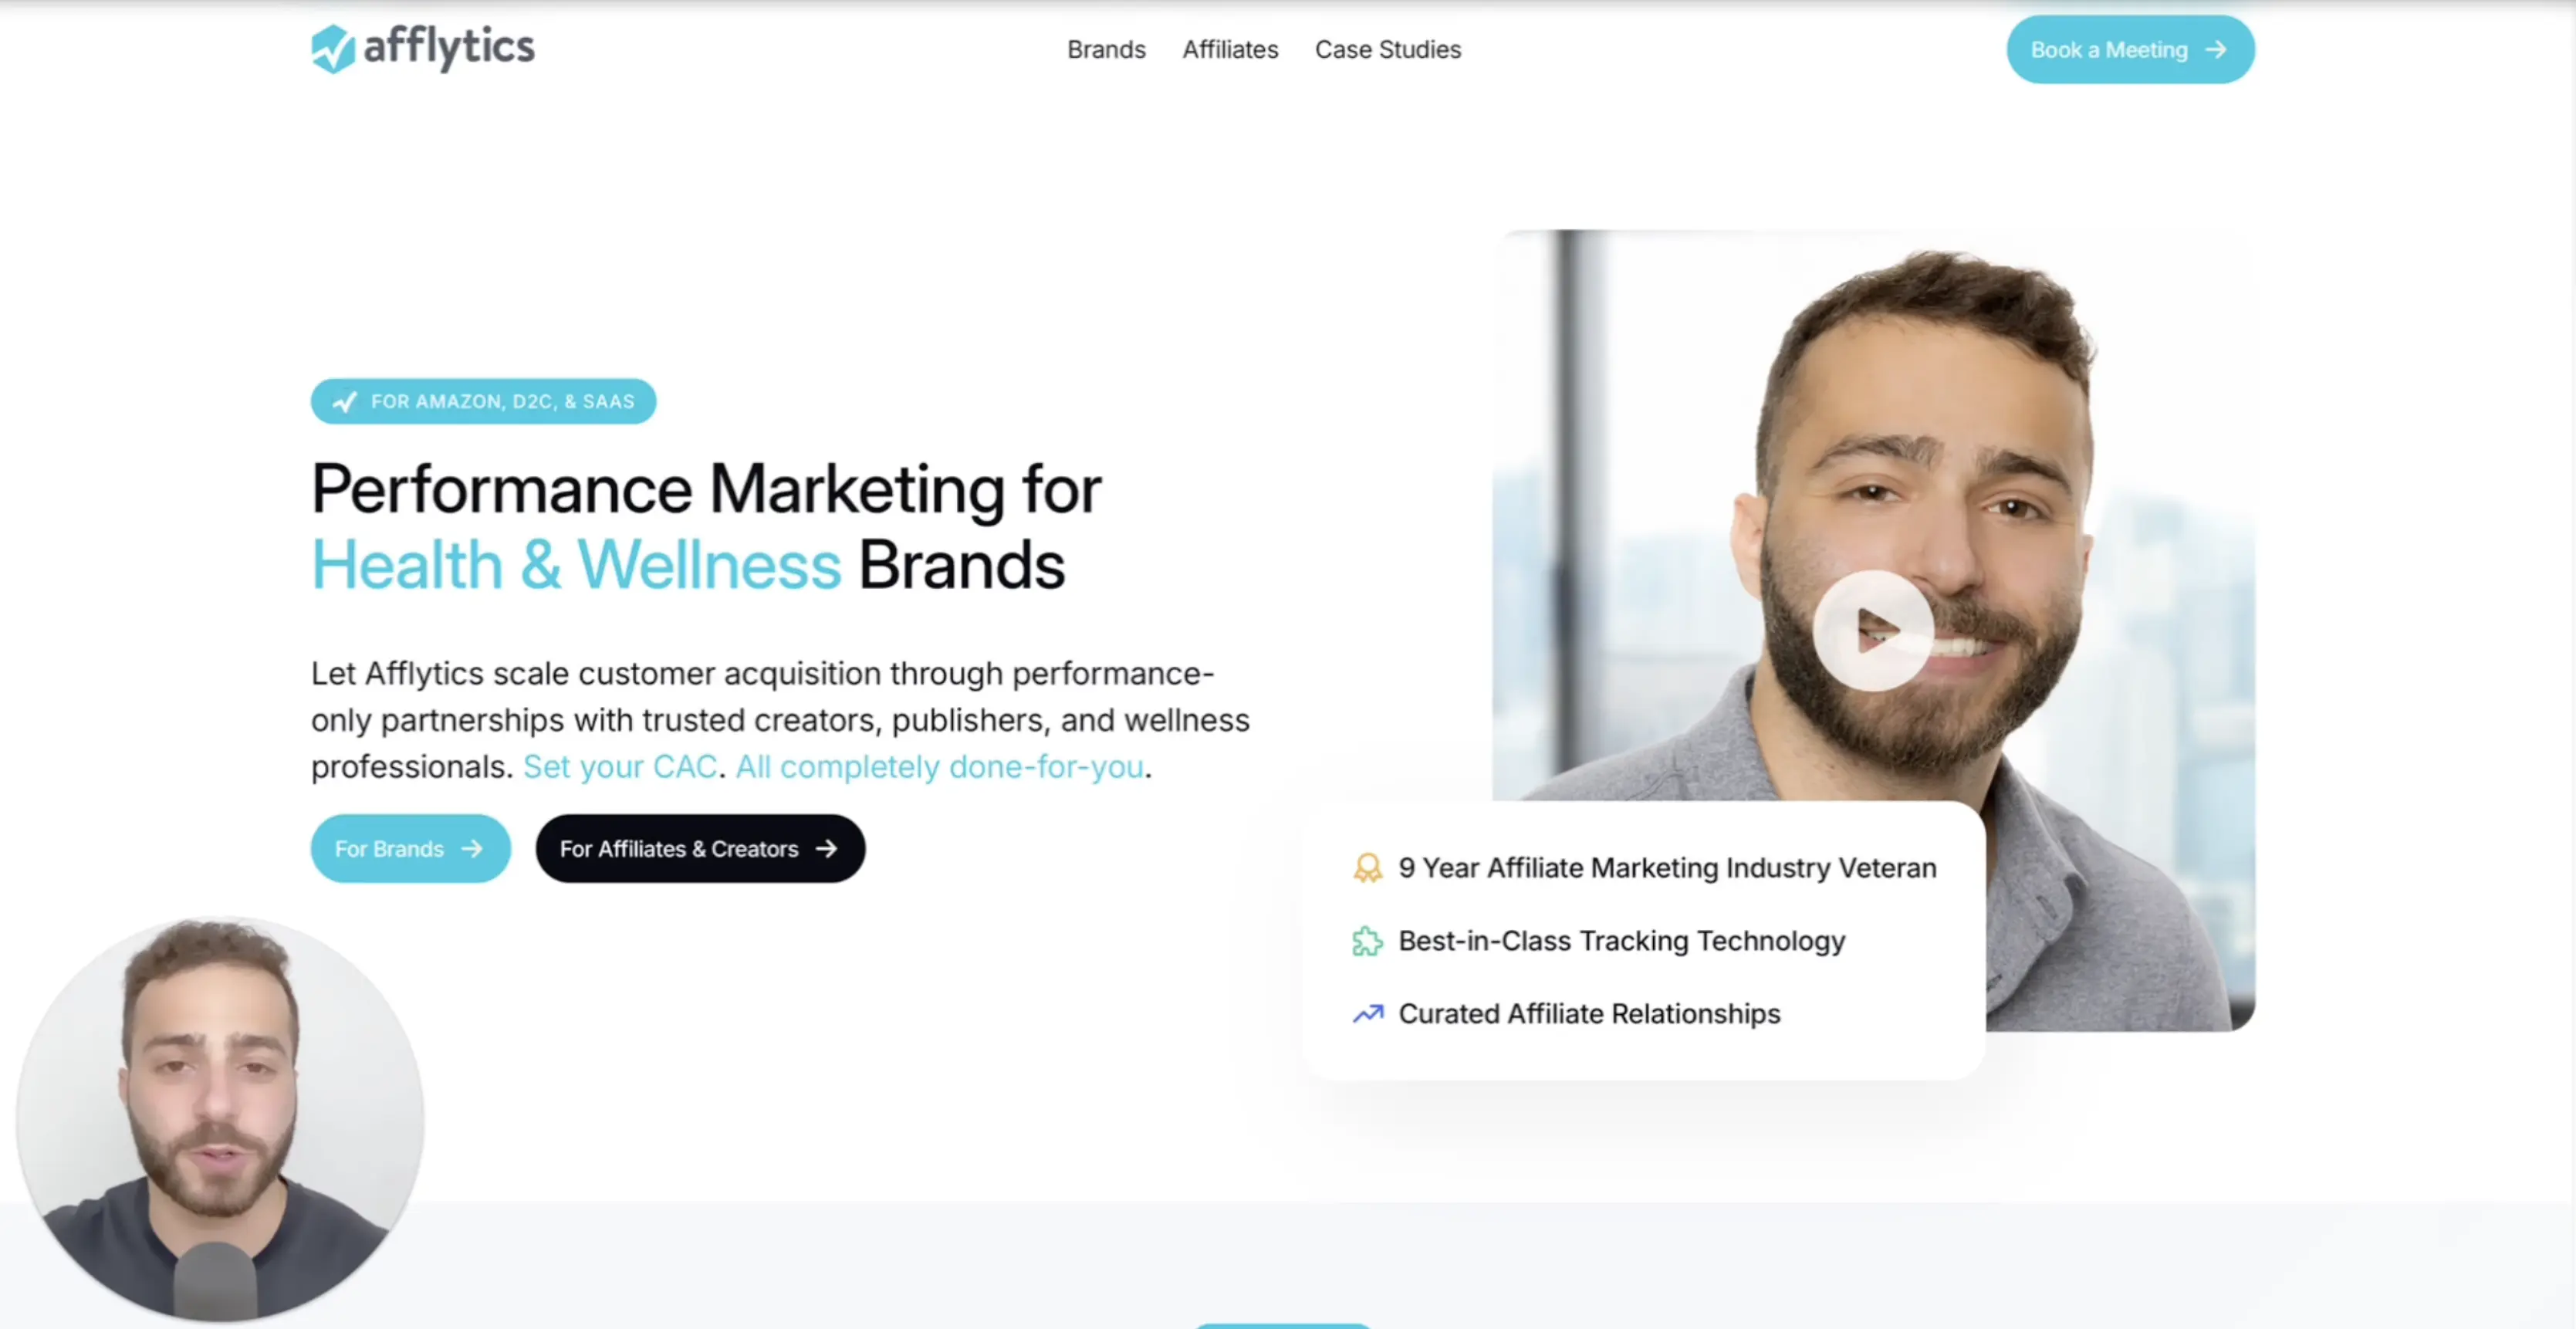
Task: Play the hero video
Action: (x=1873, y=631)
